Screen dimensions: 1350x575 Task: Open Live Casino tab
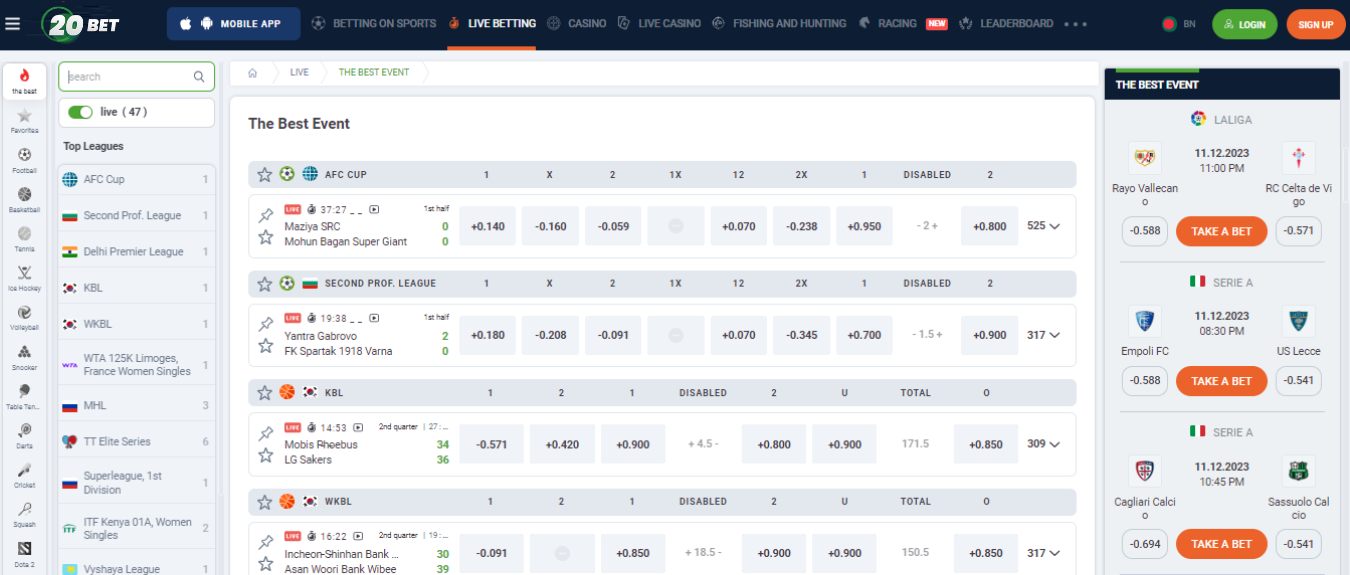click(659, 23)
